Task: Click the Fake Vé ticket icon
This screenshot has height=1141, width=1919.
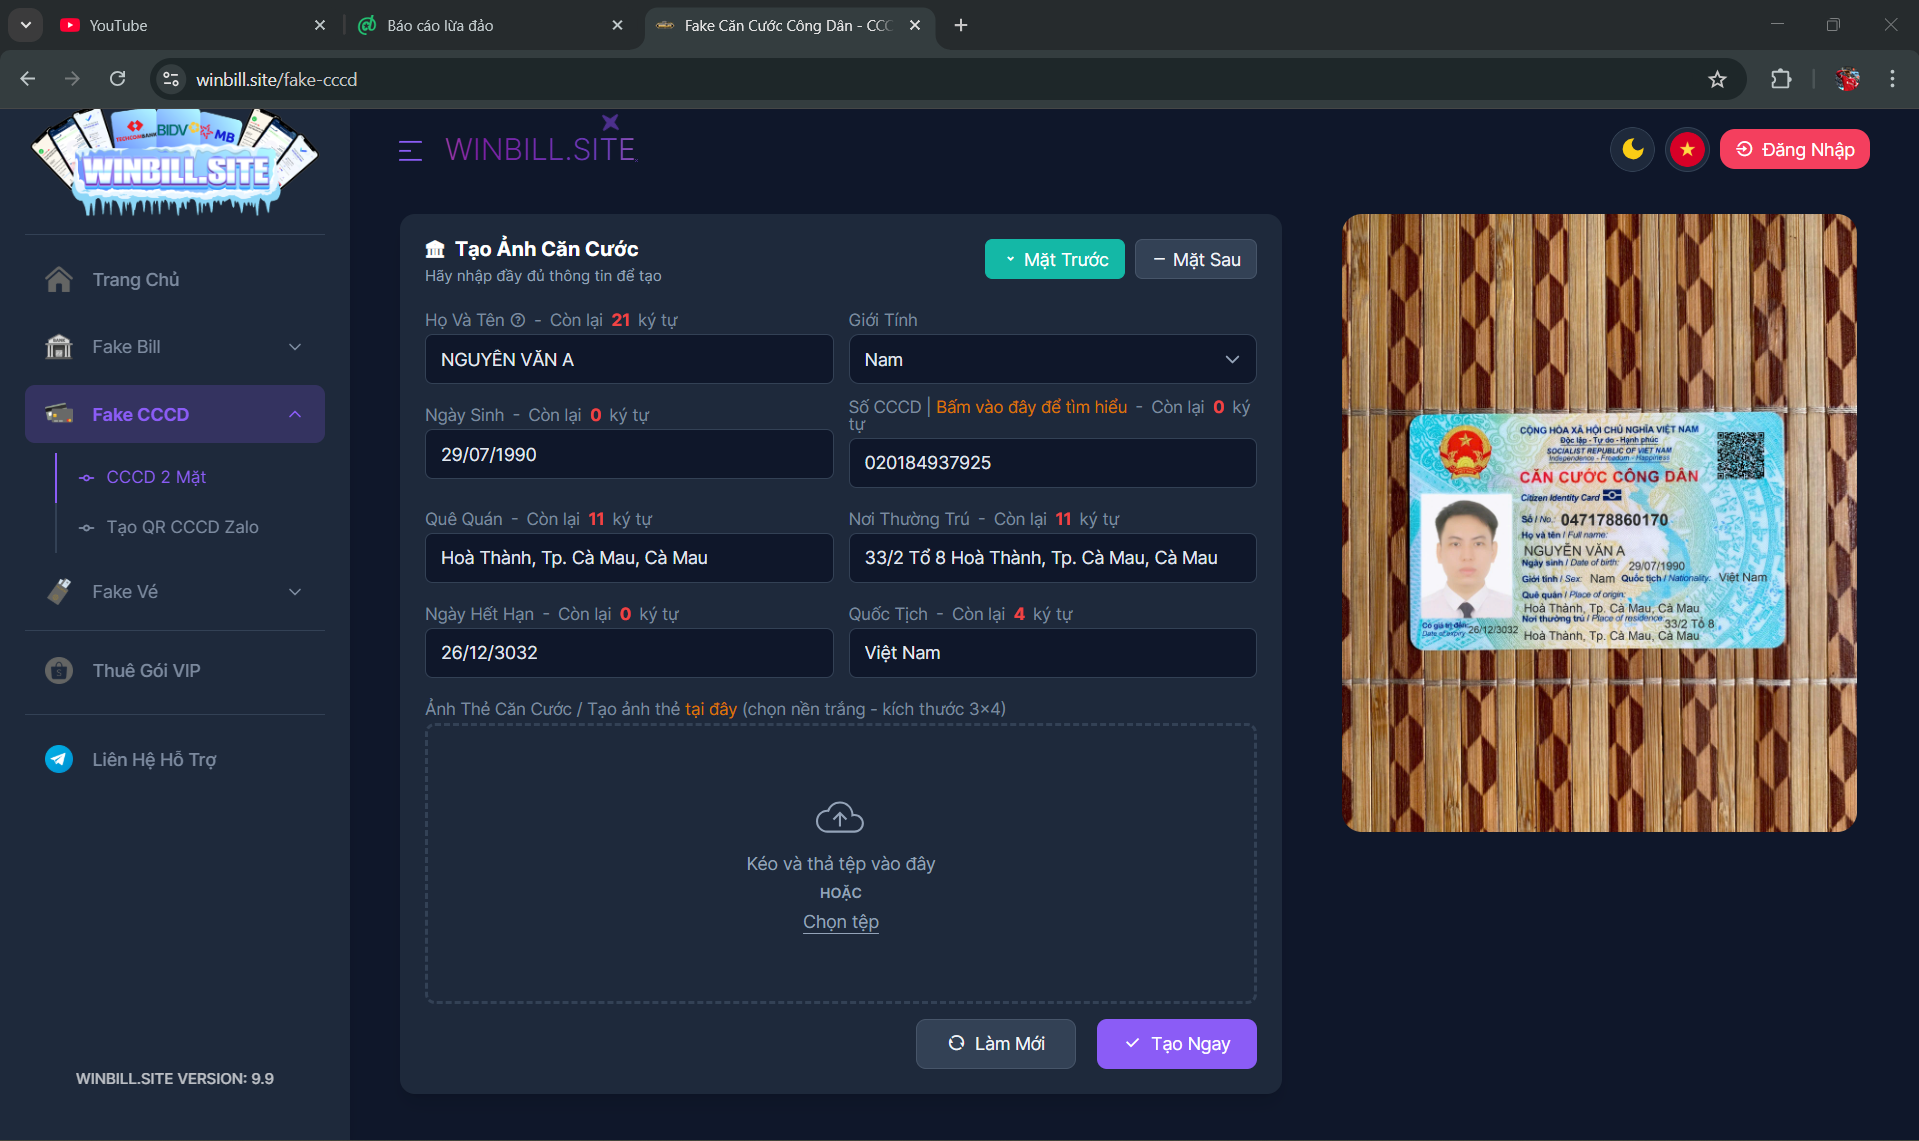Action: coord(59,591)
